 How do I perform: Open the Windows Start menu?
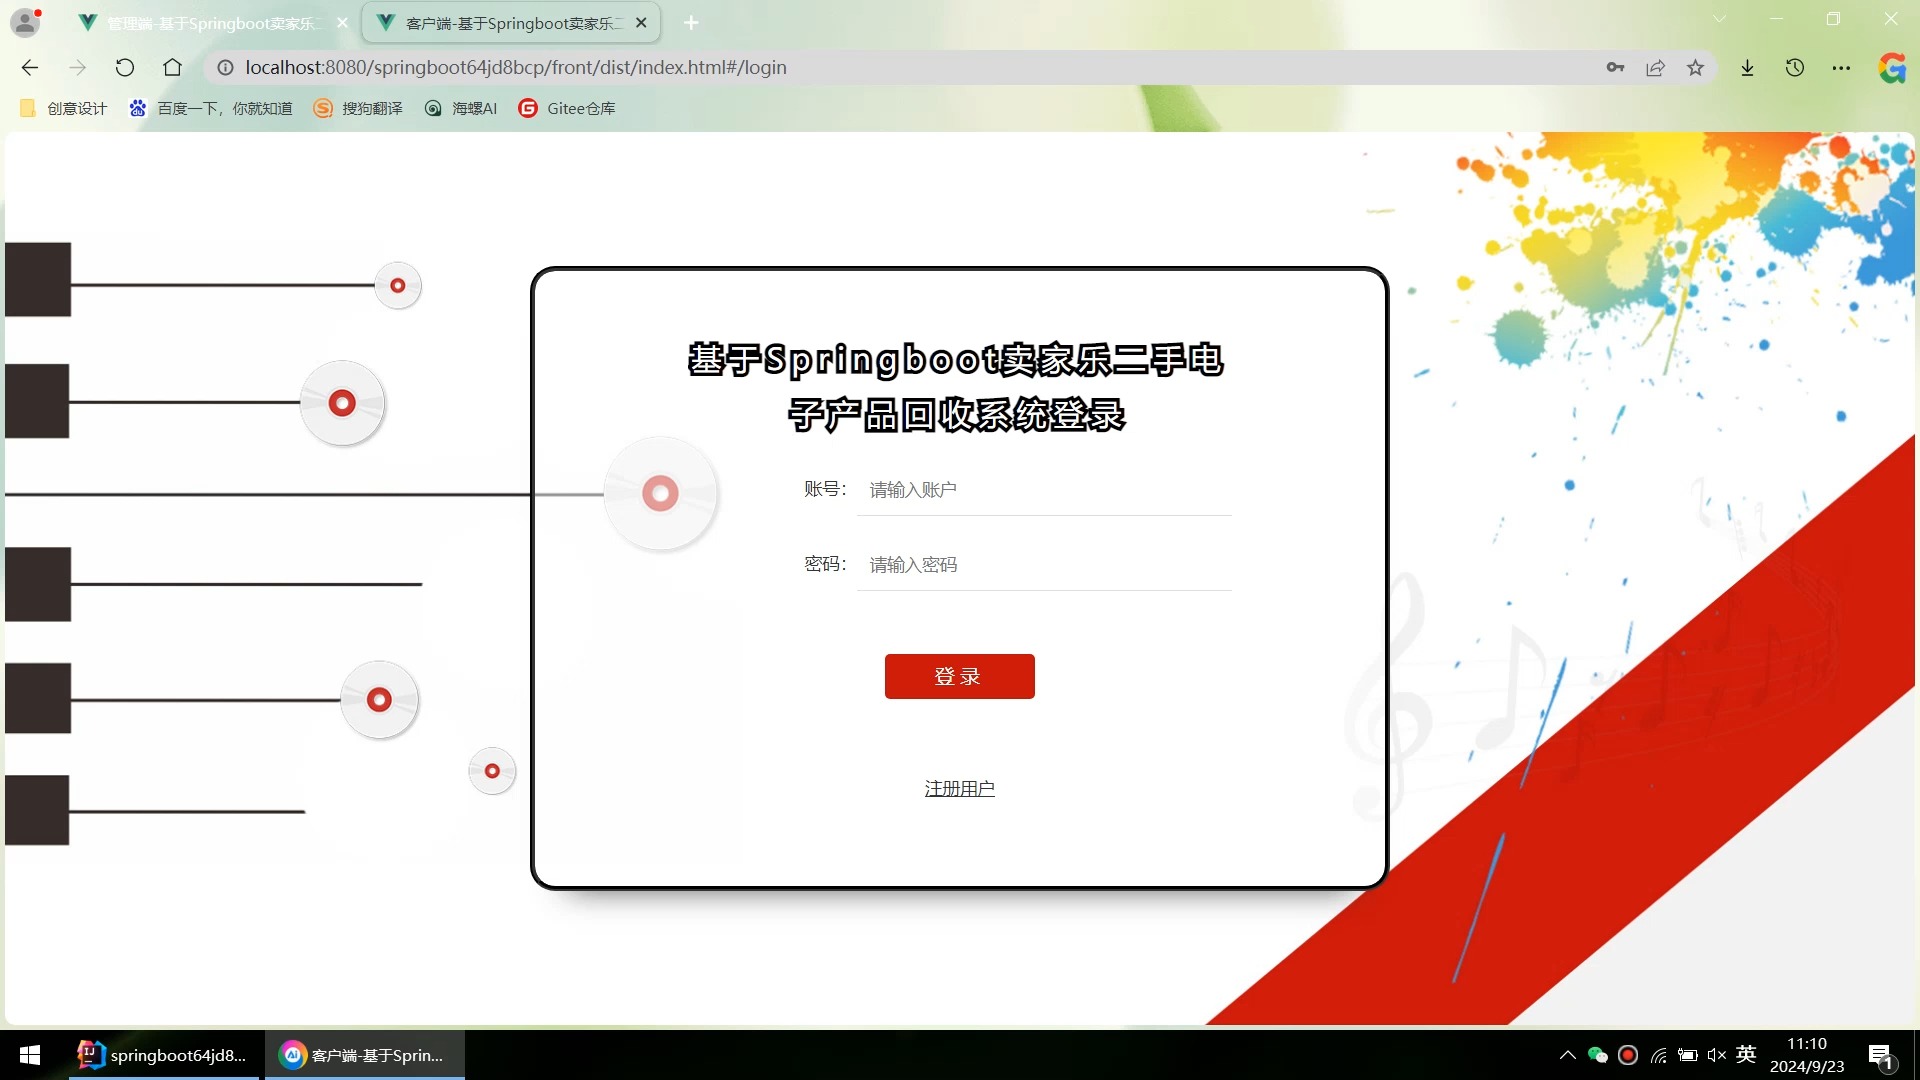pos(30,1055)
